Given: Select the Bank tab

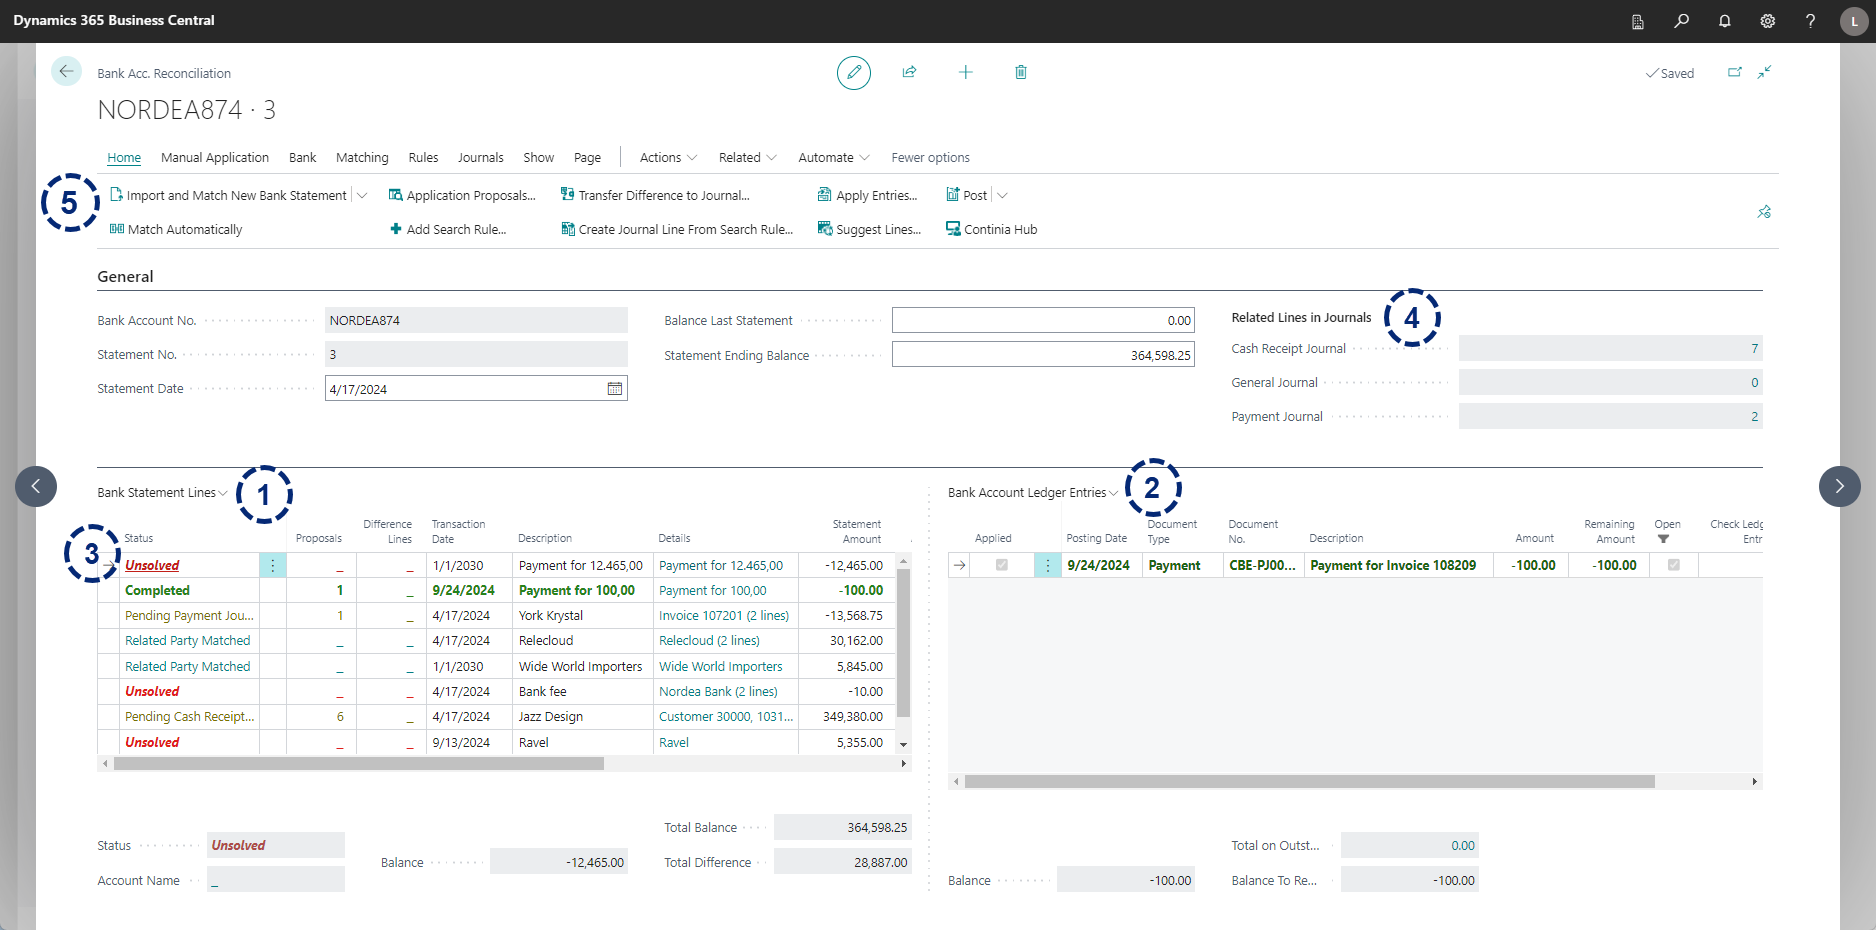Looking at the screenshot, I should tap(302, 157).
